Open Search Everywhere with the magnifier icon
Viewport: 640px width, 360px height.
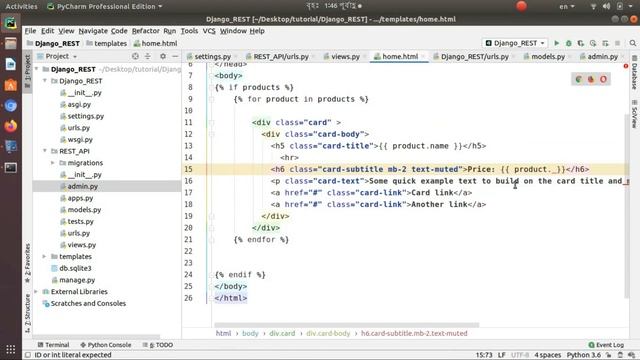pyautogui.click(x=633, y=43)
